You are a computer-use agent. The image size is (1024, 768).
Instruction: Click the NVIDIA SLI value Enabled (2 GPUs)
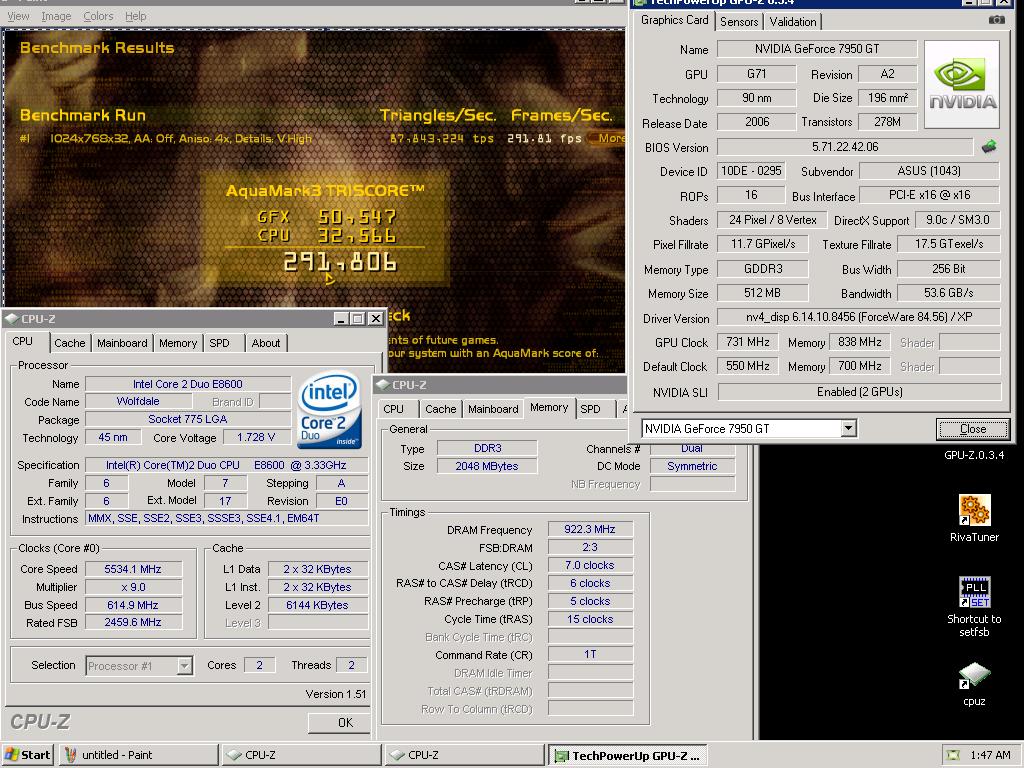(x=859, y=392)
